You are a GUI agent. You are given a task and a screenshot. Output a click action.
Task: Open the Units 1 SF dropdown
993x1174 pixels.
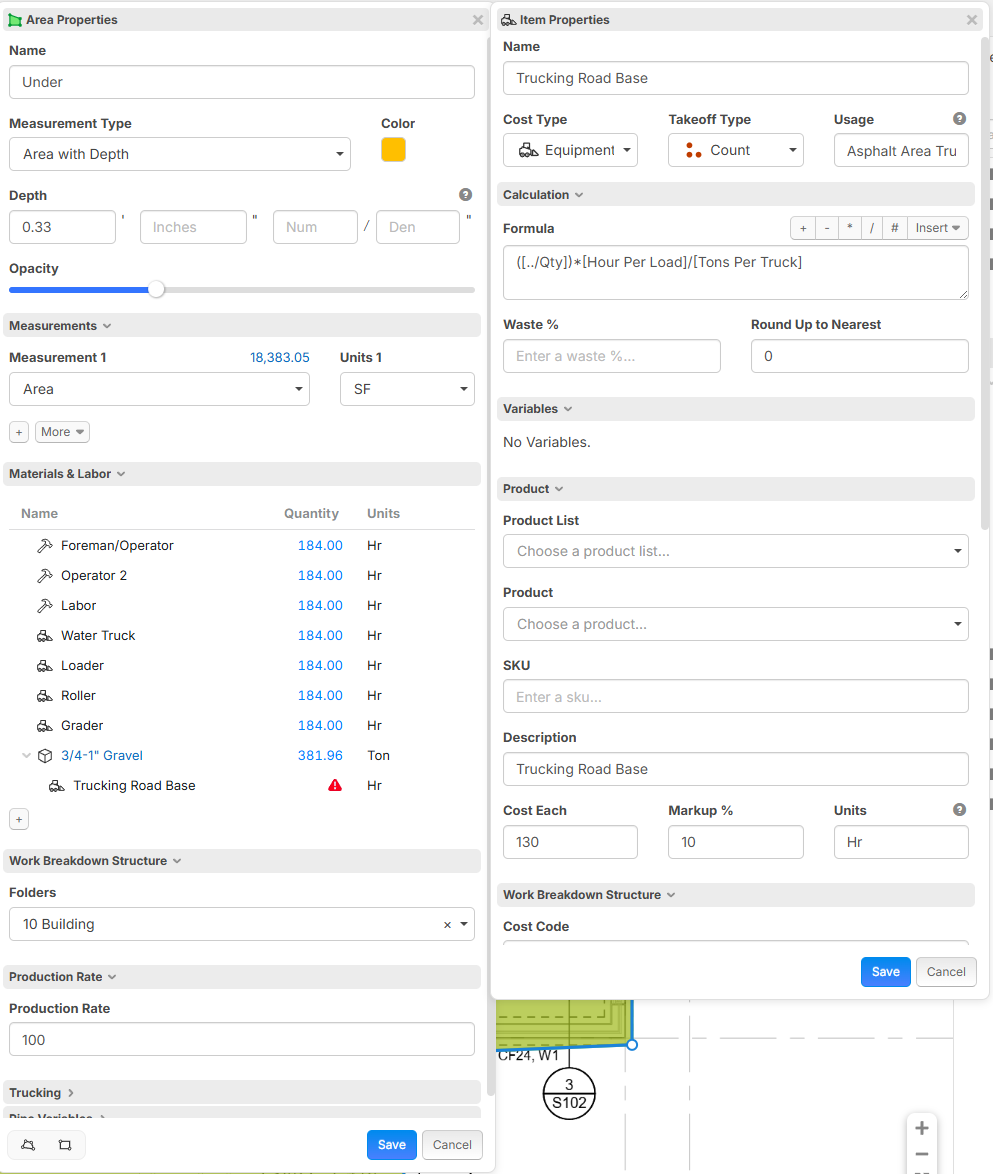pos(407,389)
